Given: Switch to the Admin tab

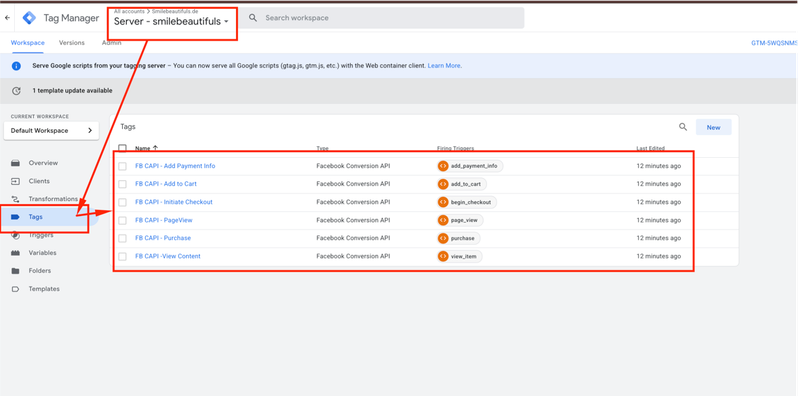Looking at the screenshot, I should [x=111, y=43].
